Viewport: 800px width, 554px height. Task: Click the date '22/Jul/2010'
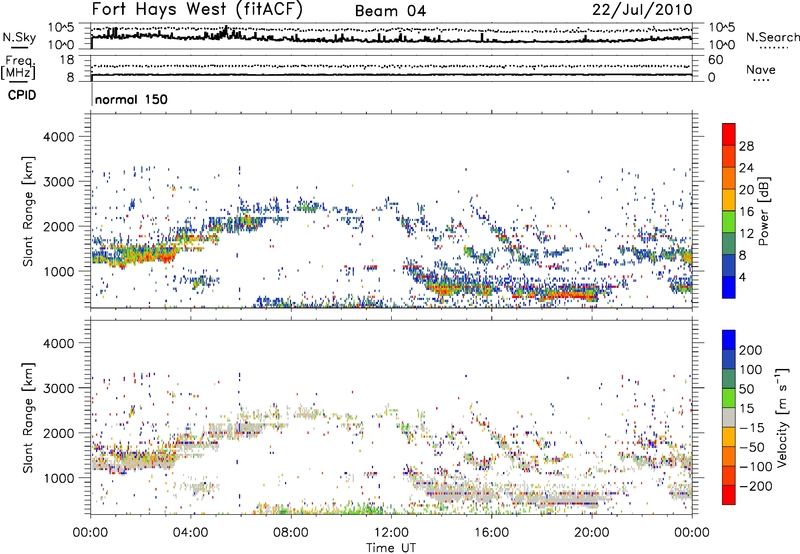(x=642, y=10)
